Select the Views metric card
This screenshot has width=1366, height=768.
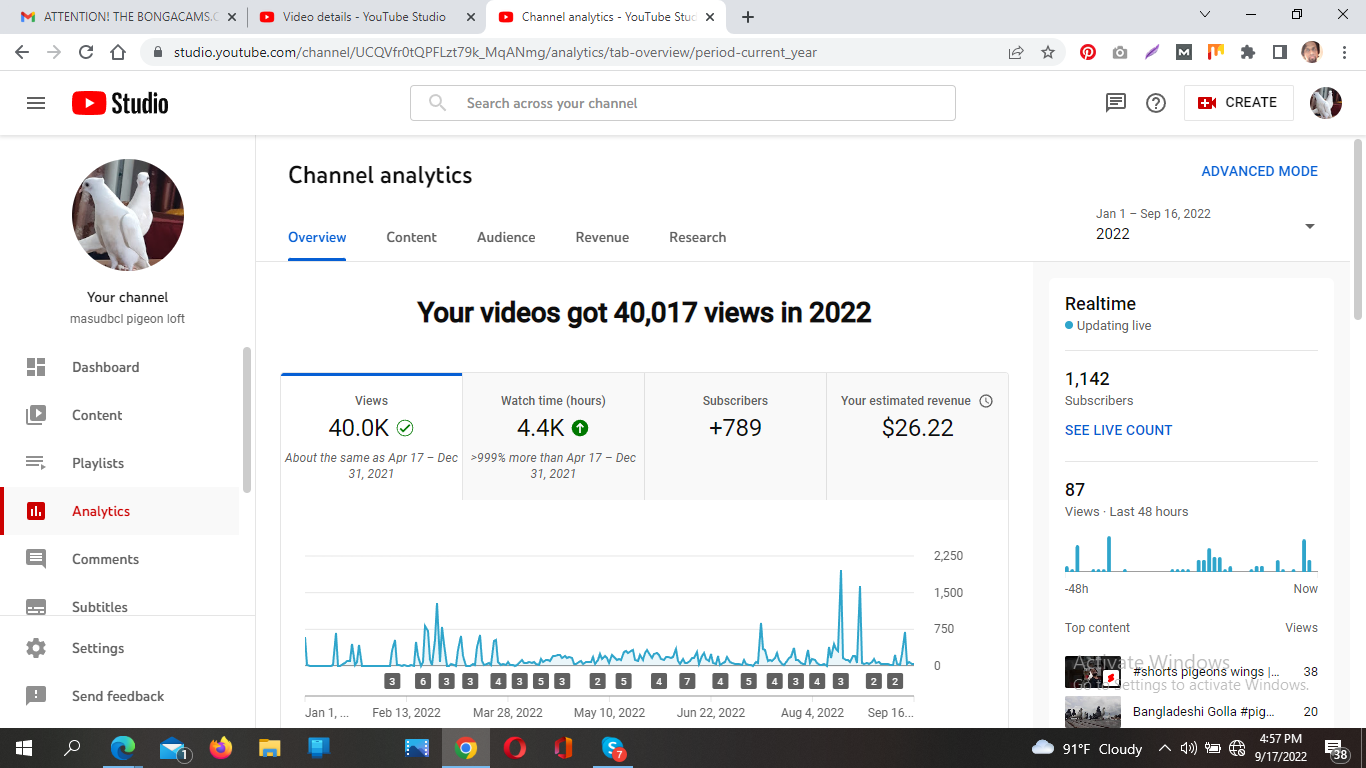(x=371, y=437)
